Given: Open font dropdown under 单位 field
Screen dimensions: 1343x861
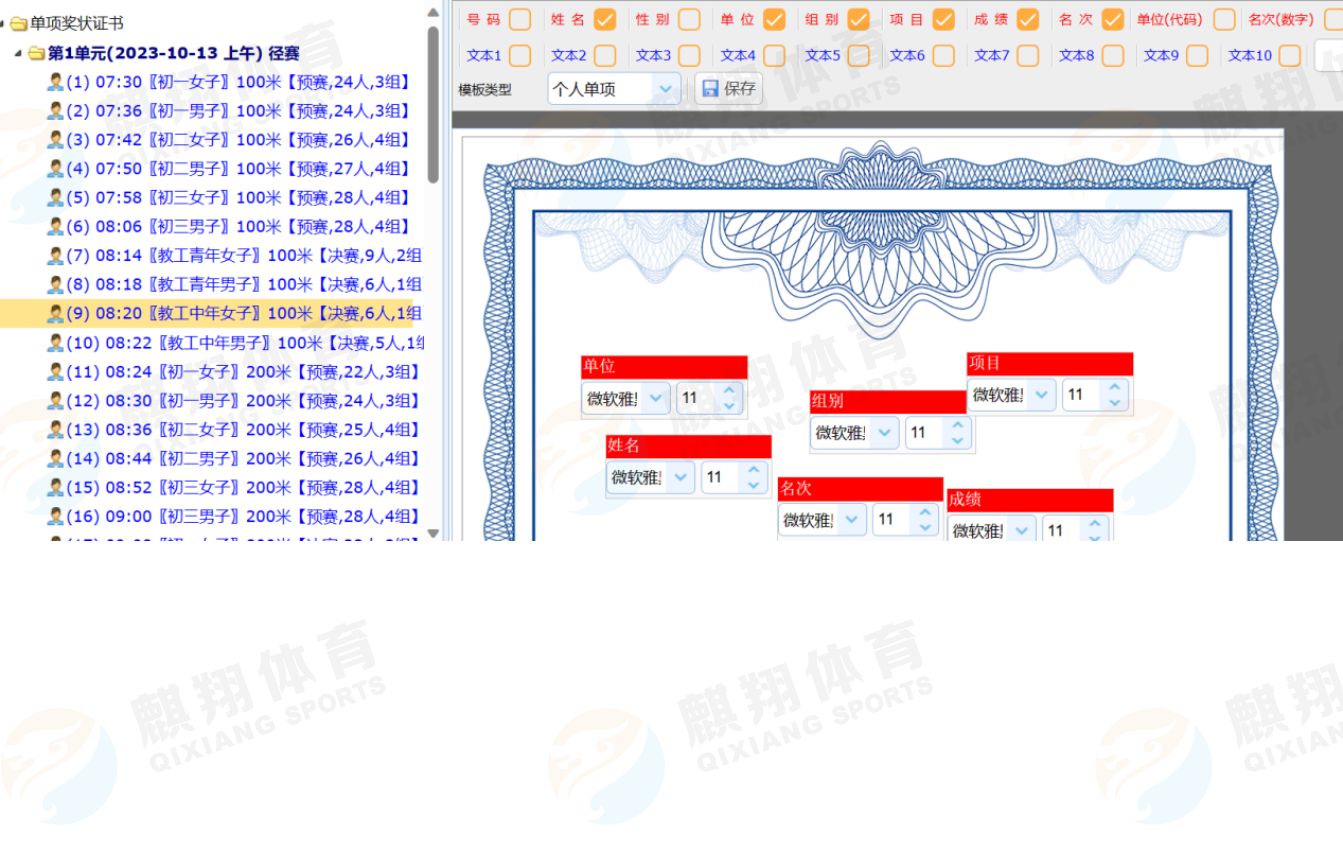Looking at the screenshot, I should [655, 398].
